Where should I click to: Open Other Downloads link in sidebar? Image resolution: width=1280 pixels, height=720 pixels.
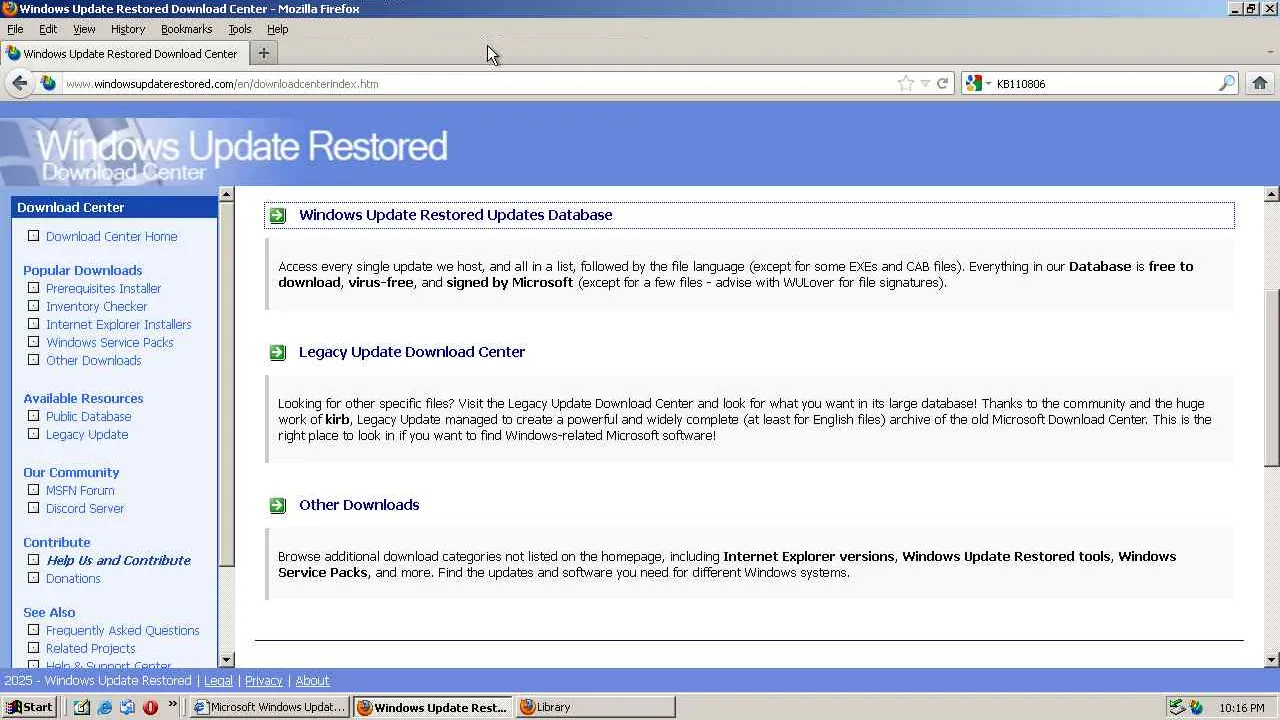pos(94,361)
